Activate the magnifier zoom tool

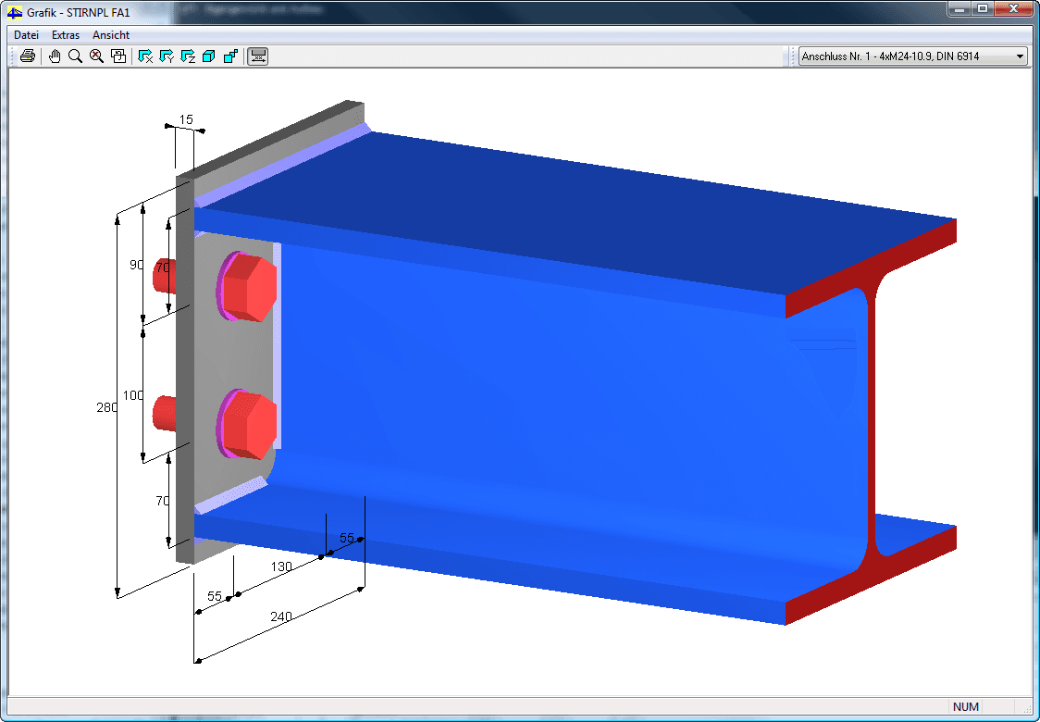pos(76,56)
